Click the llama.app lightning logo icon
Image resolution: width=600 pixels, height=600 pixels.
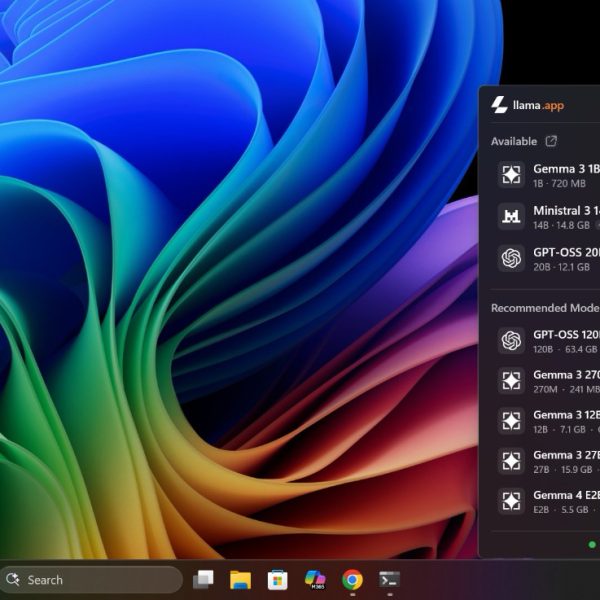[499, 105]
